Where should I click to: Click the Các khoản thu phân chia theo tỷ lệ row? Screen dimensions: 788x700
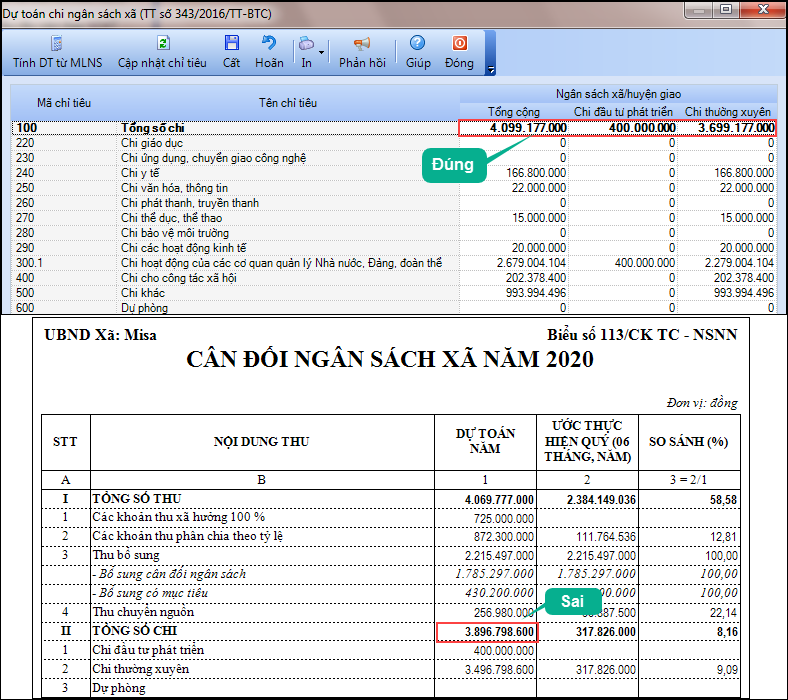coord(390,537)
